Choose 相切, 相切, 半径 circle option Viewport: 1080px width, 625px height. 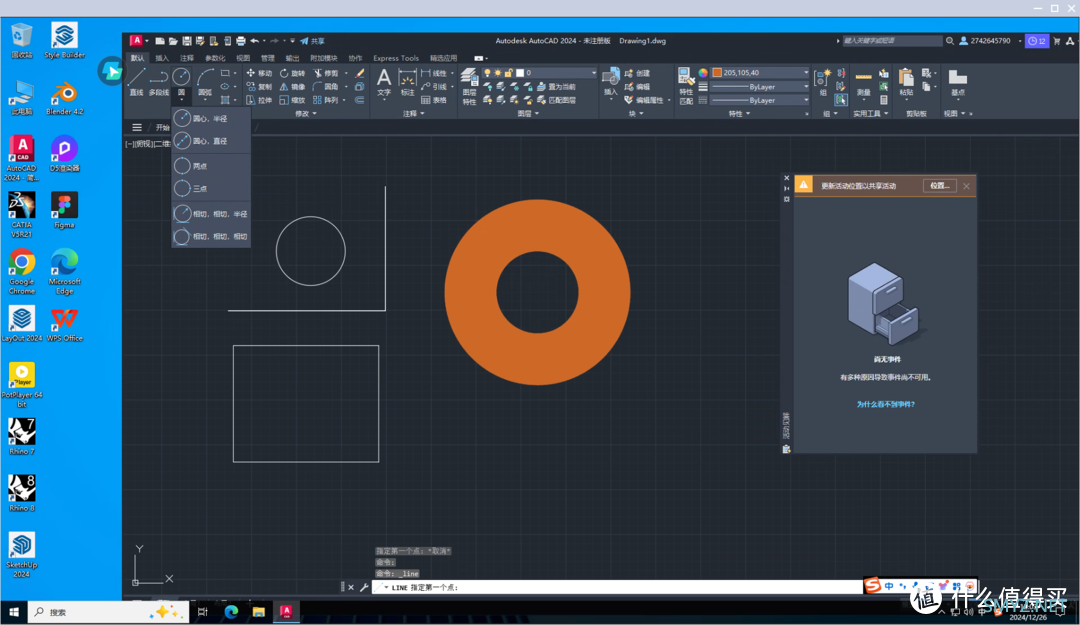click(x=211, y=214)
